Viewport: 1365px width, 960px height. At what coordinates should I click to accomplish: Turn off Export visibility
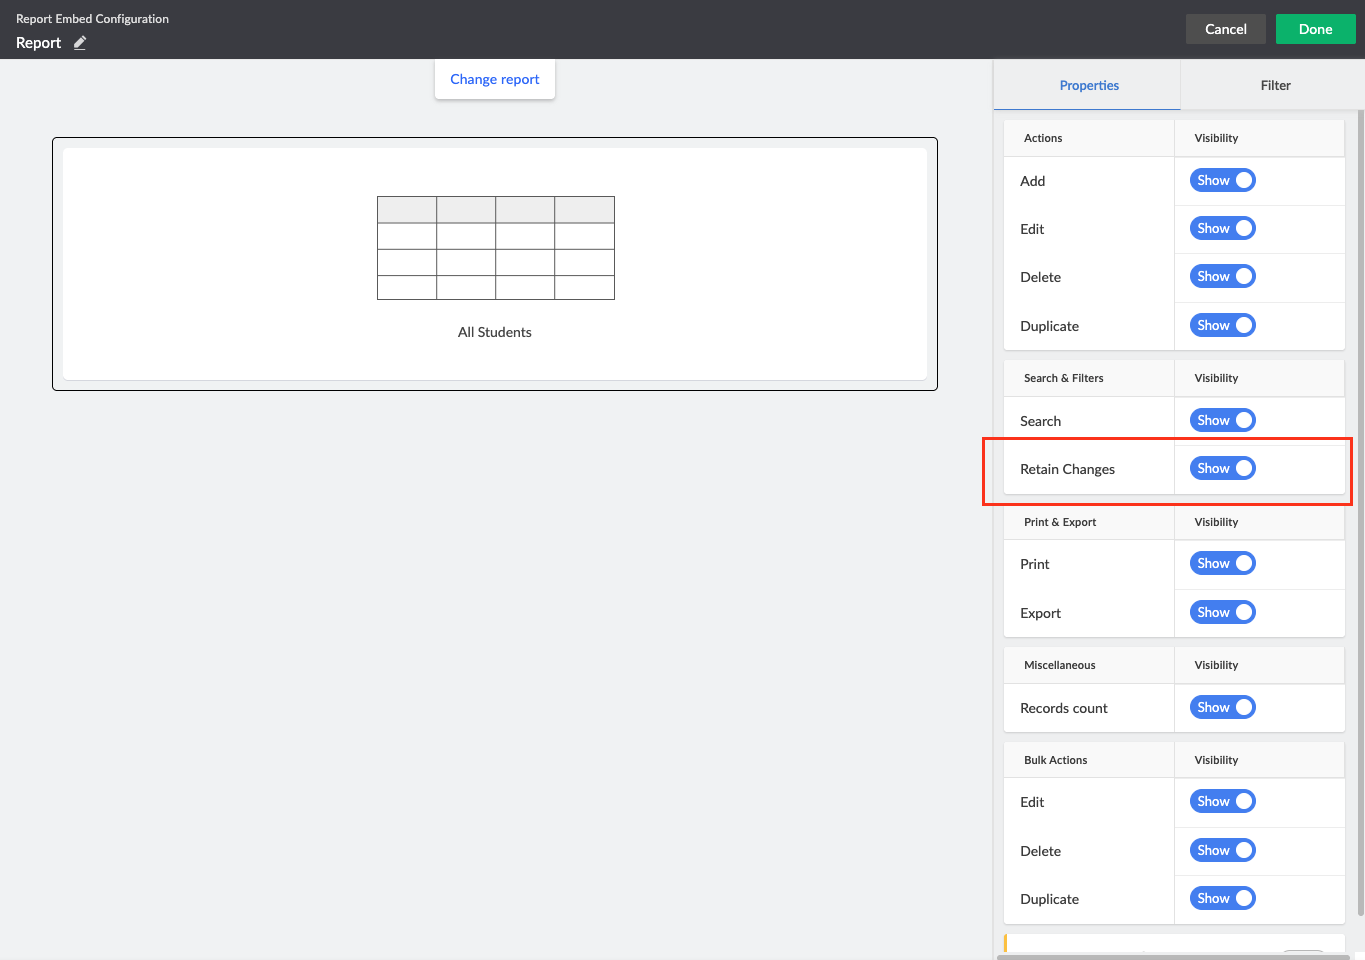coord(1222,612)
